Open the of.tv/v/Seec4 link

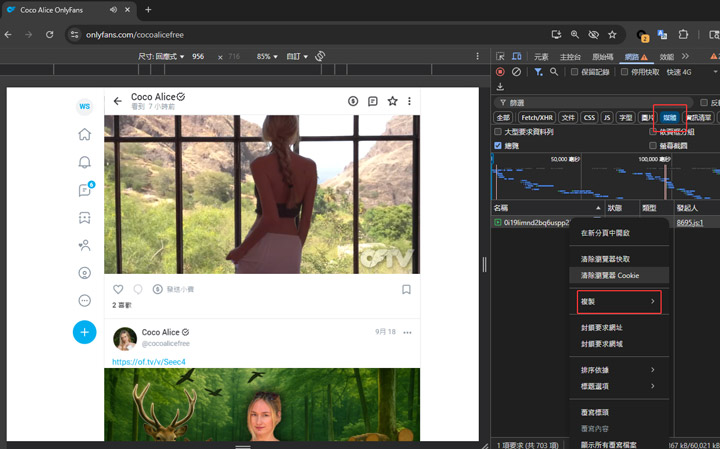pos(149,361)
